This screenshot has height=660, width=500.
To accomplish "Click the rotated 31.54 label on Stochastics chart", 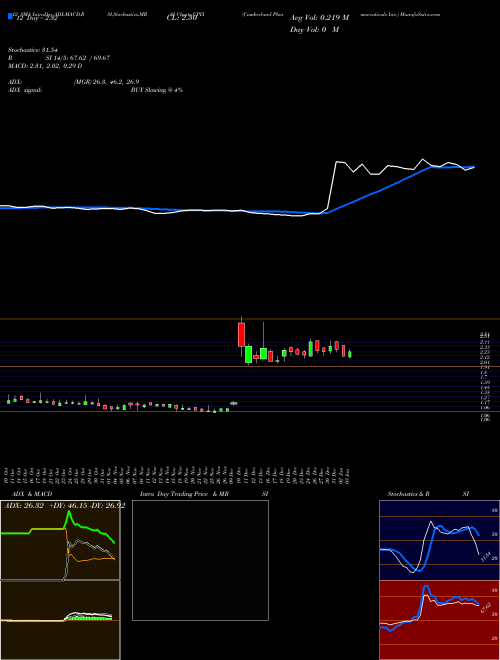I will click(486, 557).
